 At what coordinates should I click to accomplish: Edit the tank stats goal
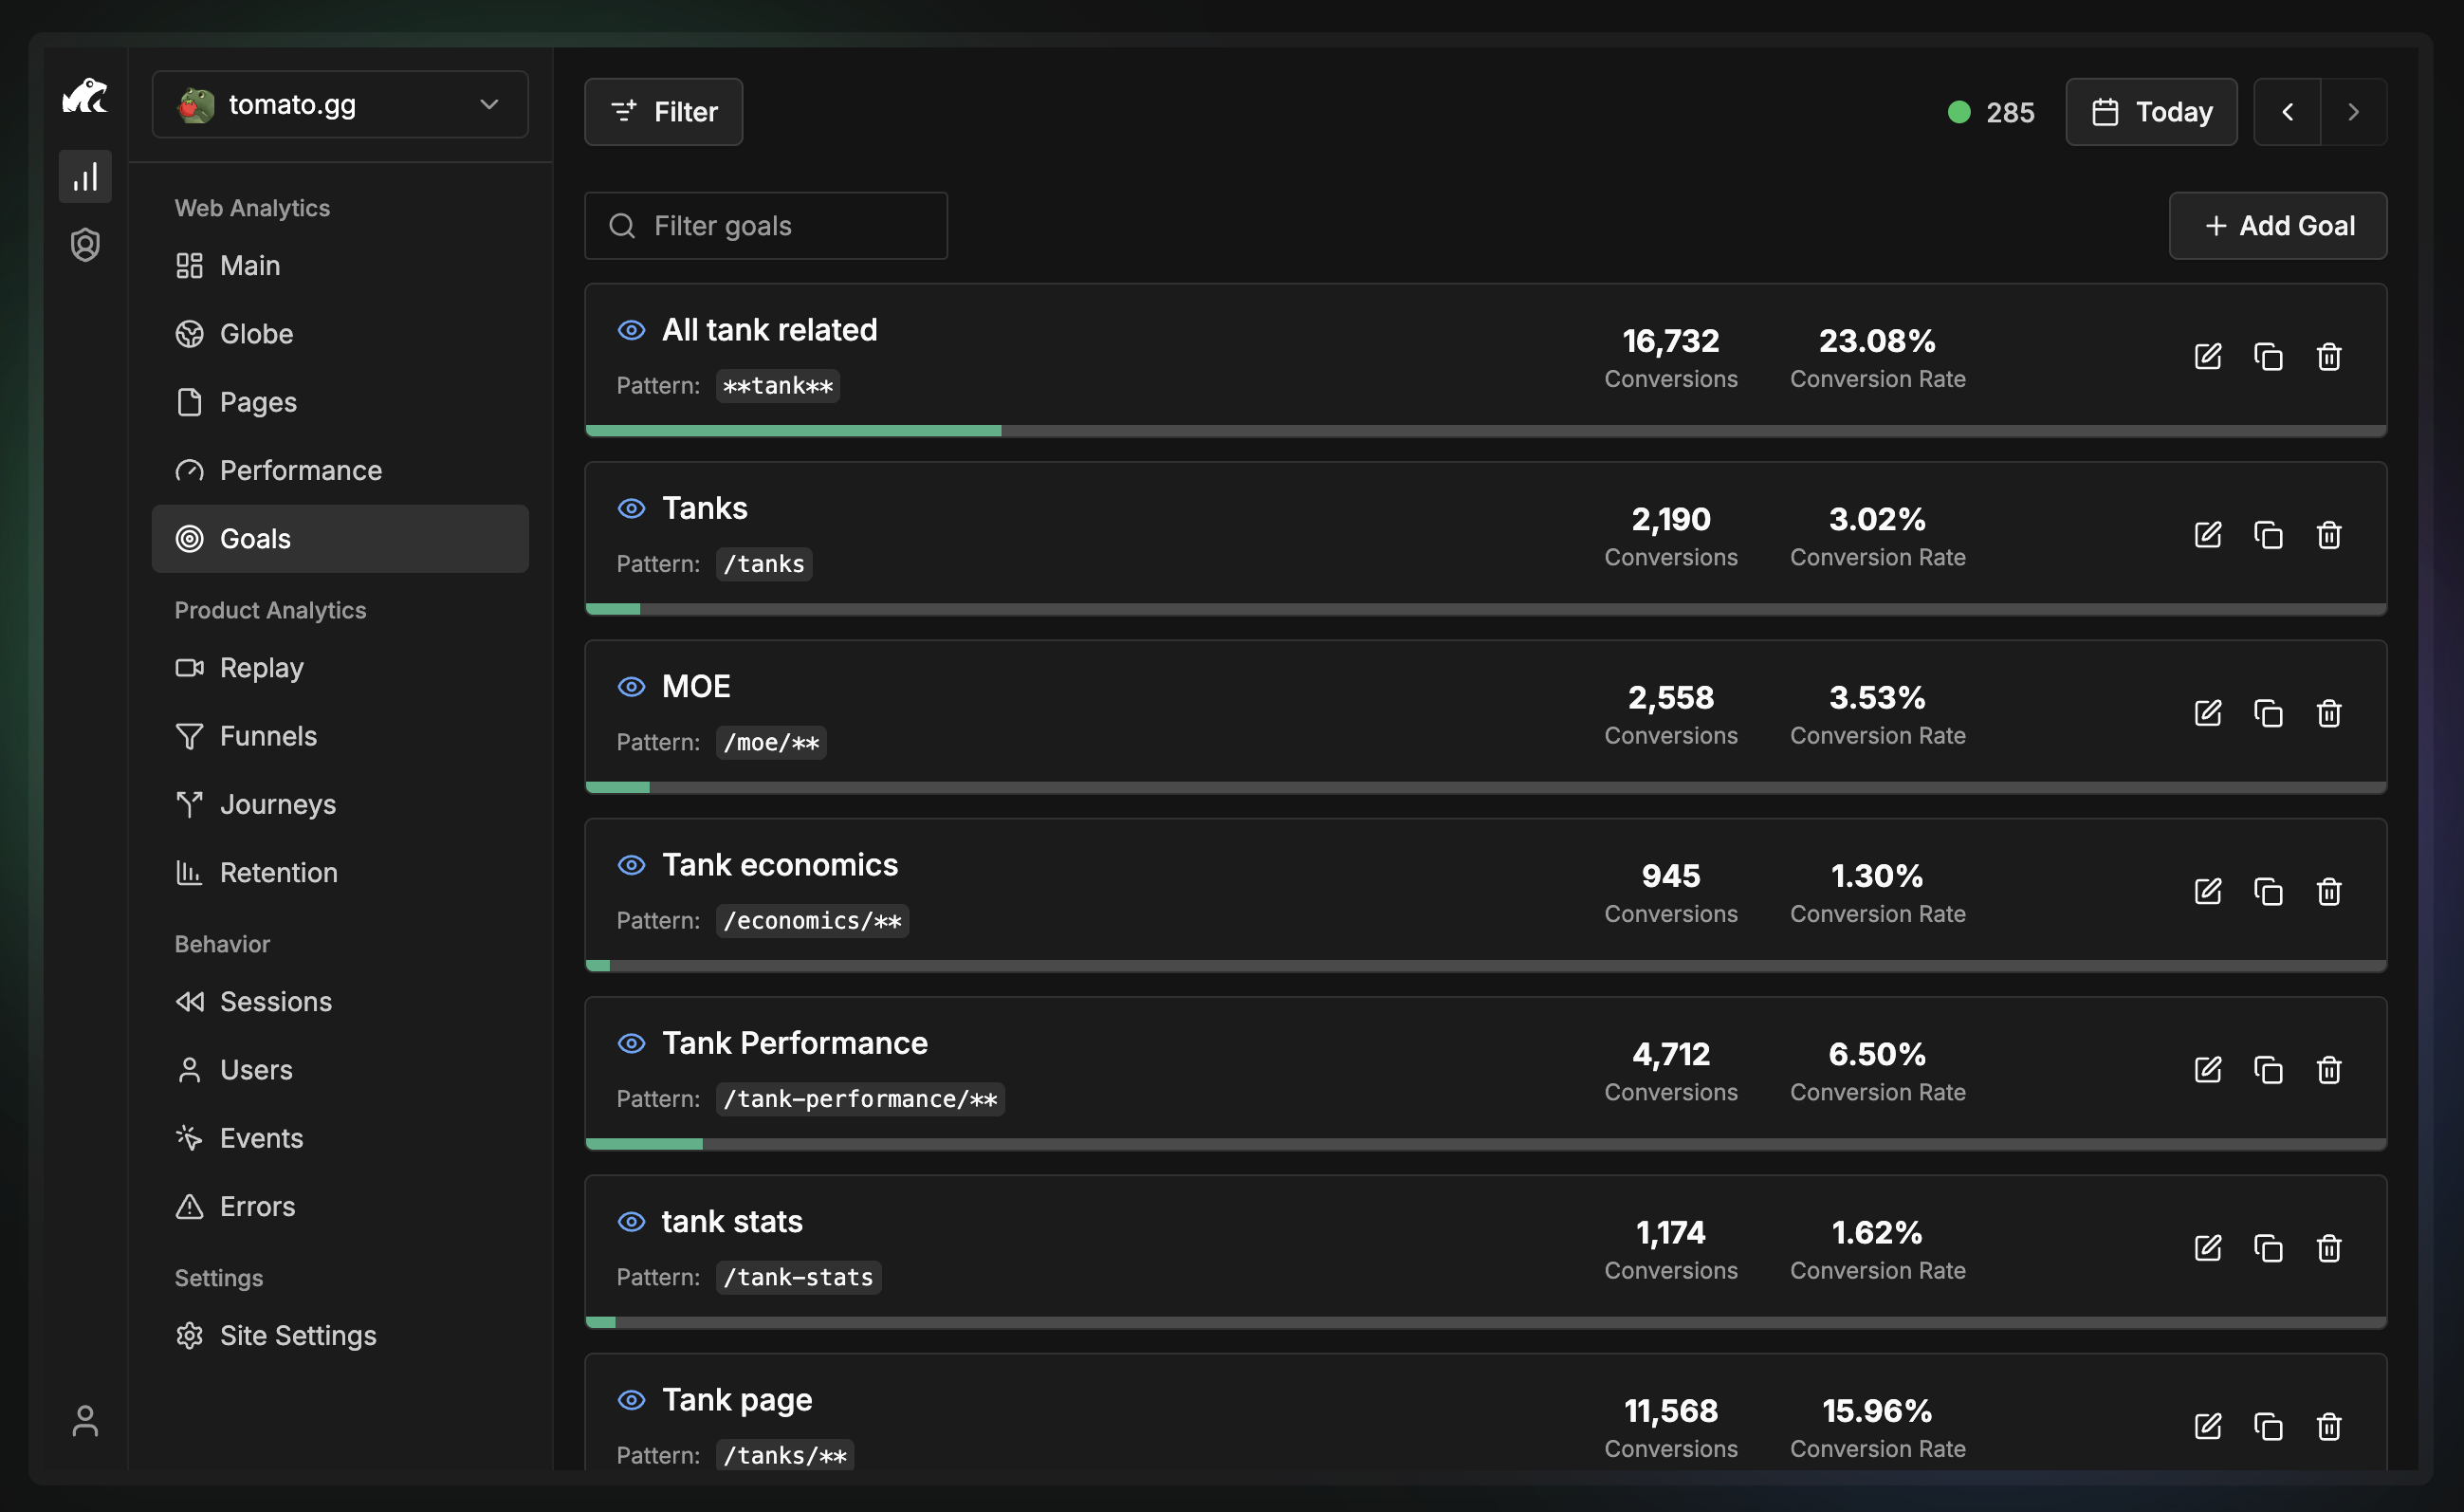point(2207,1248)
